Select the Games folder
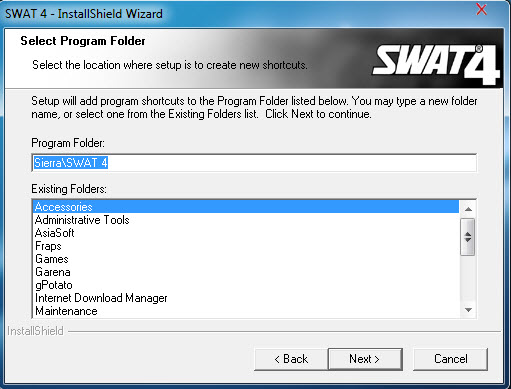This screenshot has height=389, width=511. click(x=246, y=259)
